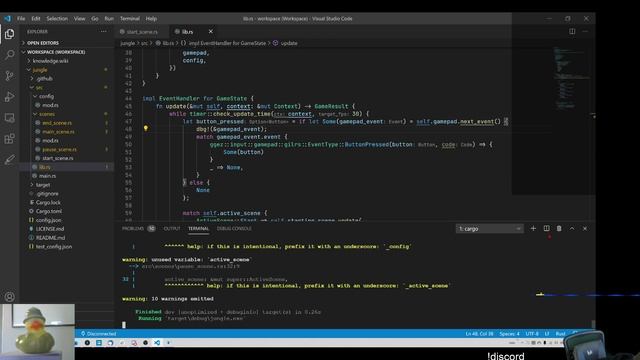The width and height of the screenshot is (640, 360).
Task: Collapse the scenes folder
Action: tap(47, 114)
